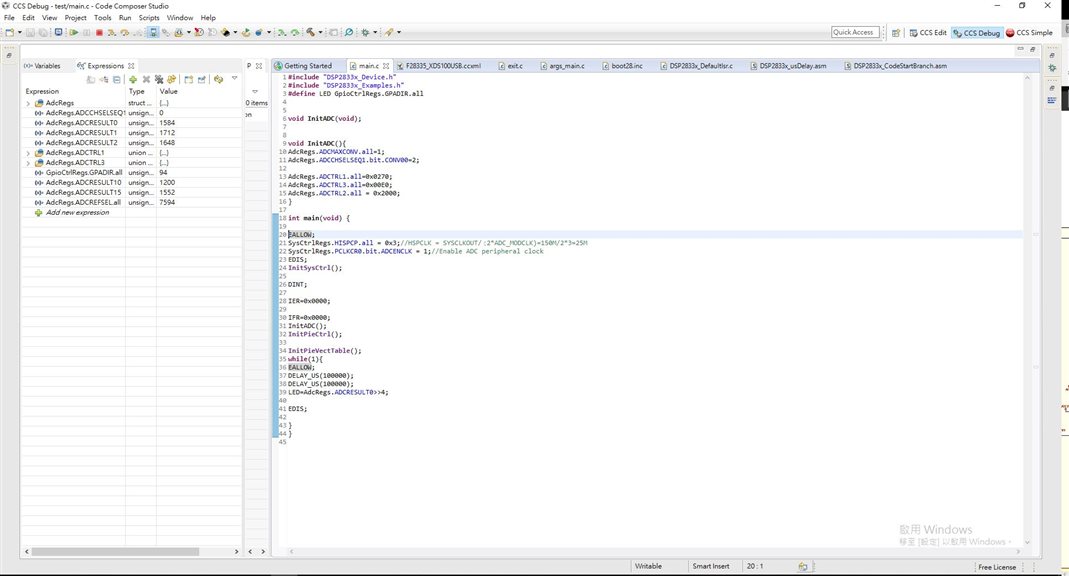
Task: Open the Help menu
Action: pos(208,18)
